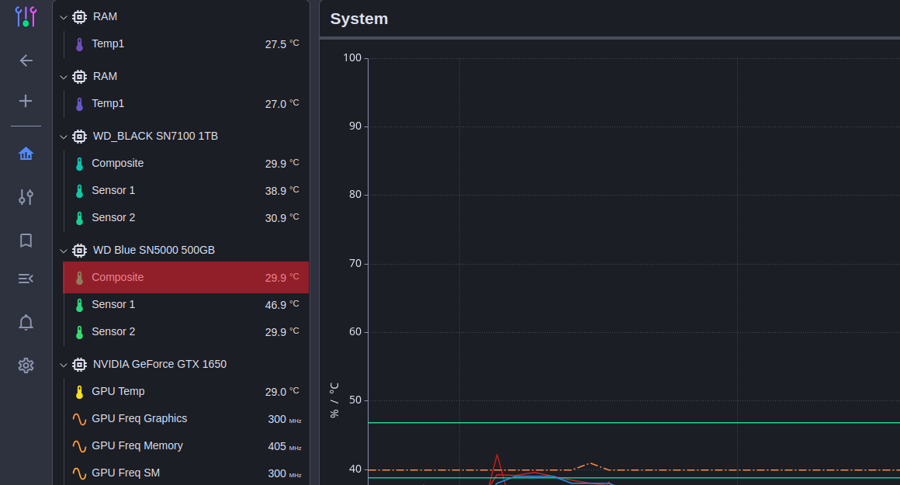Select the GPU Temp sensor

point(186,392)
